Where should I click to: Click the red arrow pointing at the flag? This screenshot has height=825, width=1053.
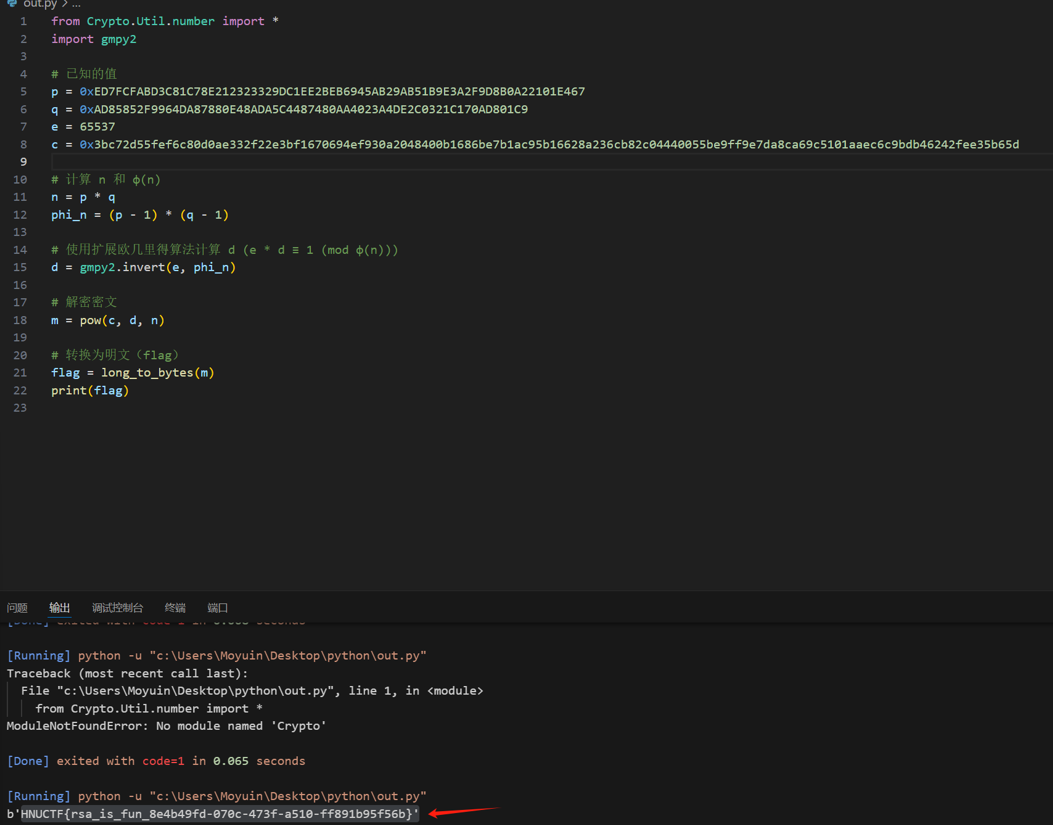point(462,812)
